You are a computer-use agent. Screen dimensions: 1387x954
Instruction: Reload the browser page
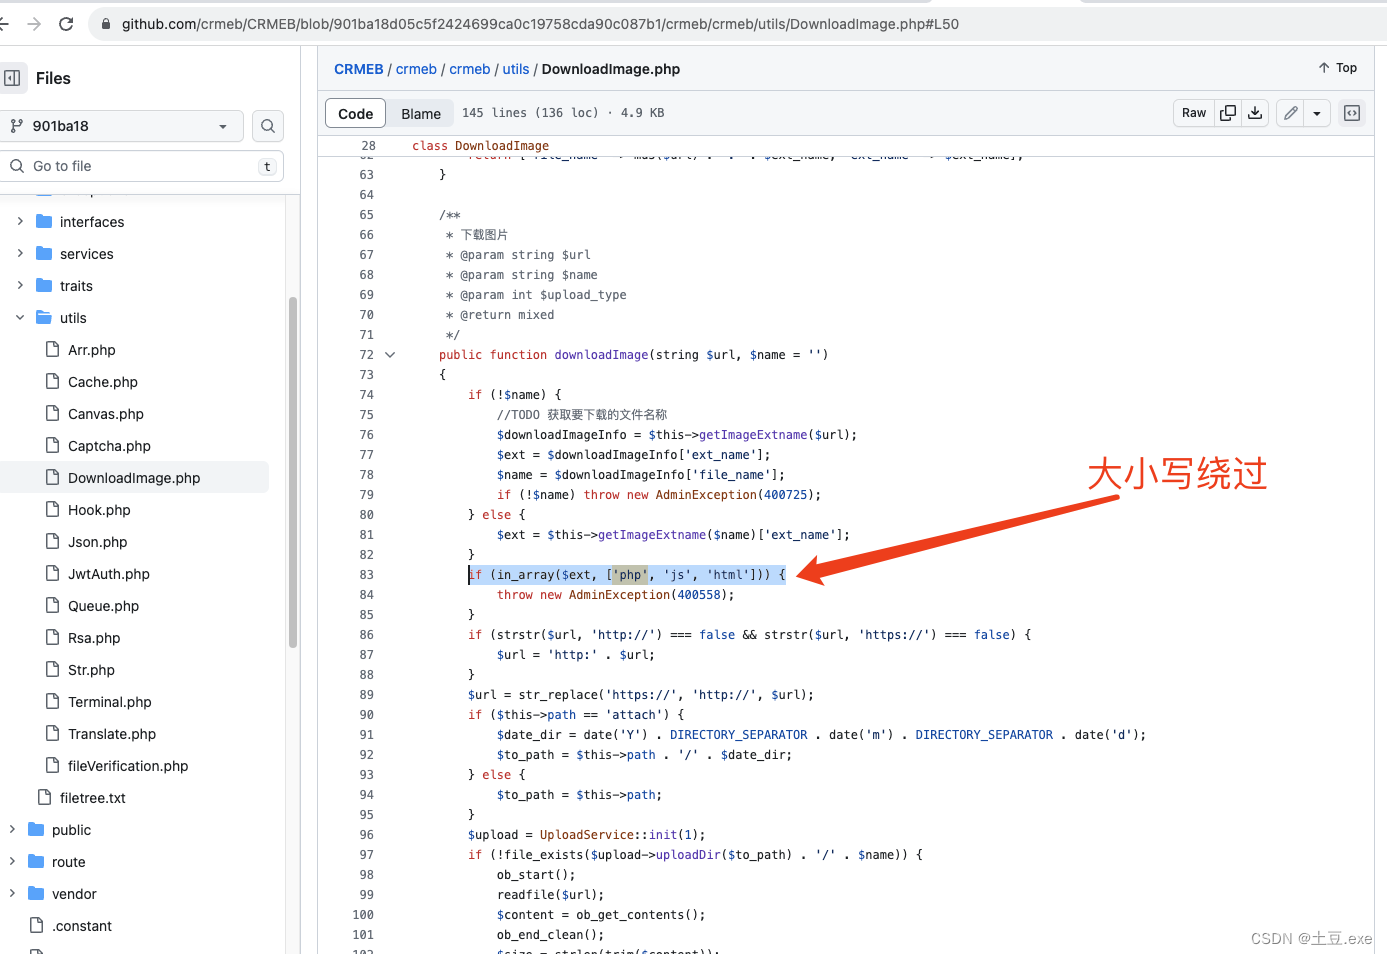[66, 24]
